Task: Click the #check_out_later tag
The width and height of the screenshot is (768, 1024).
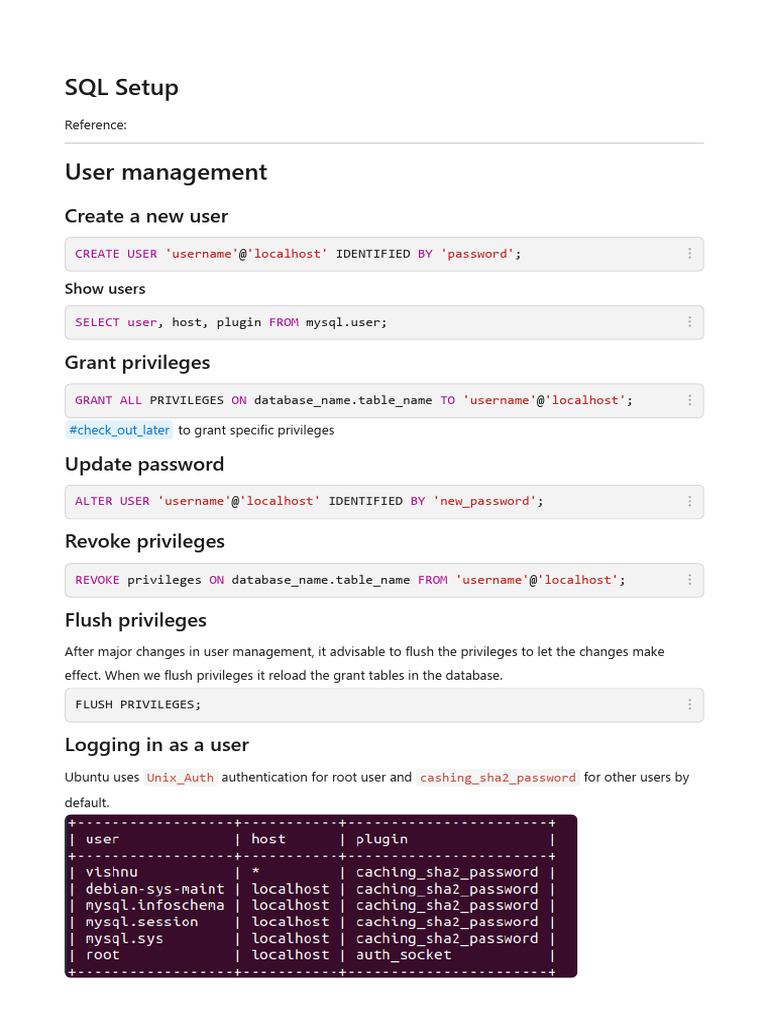Action: click(x=119, y=430)
